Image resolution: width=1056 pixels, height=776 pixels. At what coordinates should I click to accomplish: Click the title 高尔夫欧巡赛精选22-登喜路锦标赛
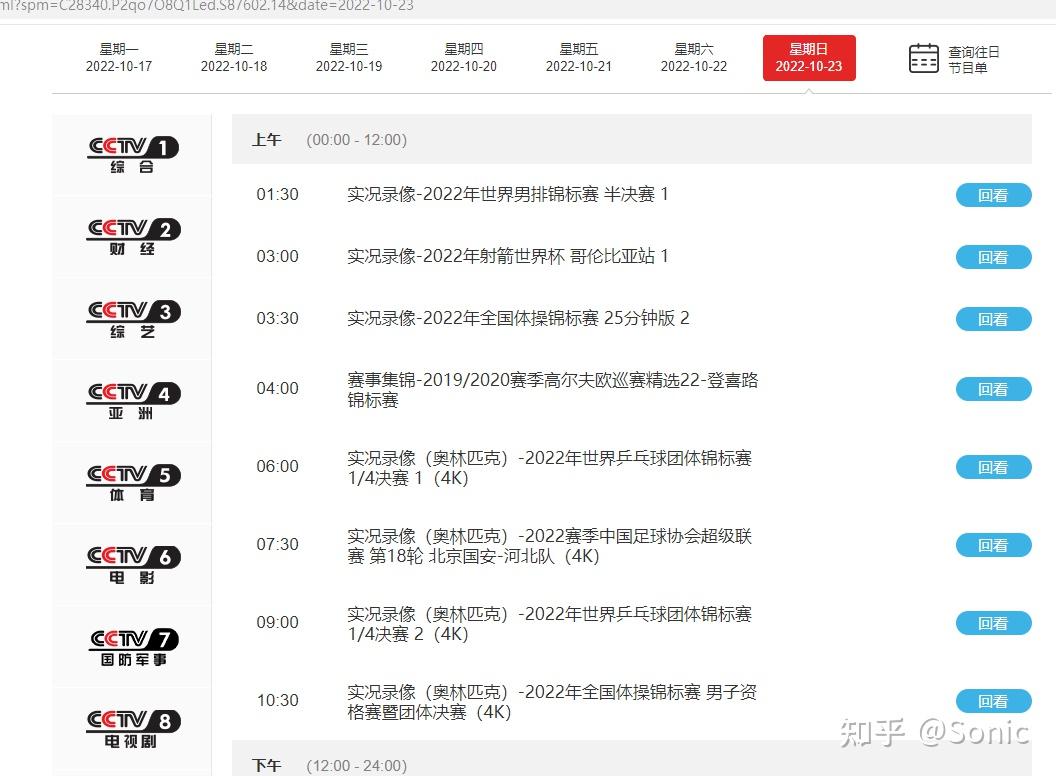coord(552,390)
